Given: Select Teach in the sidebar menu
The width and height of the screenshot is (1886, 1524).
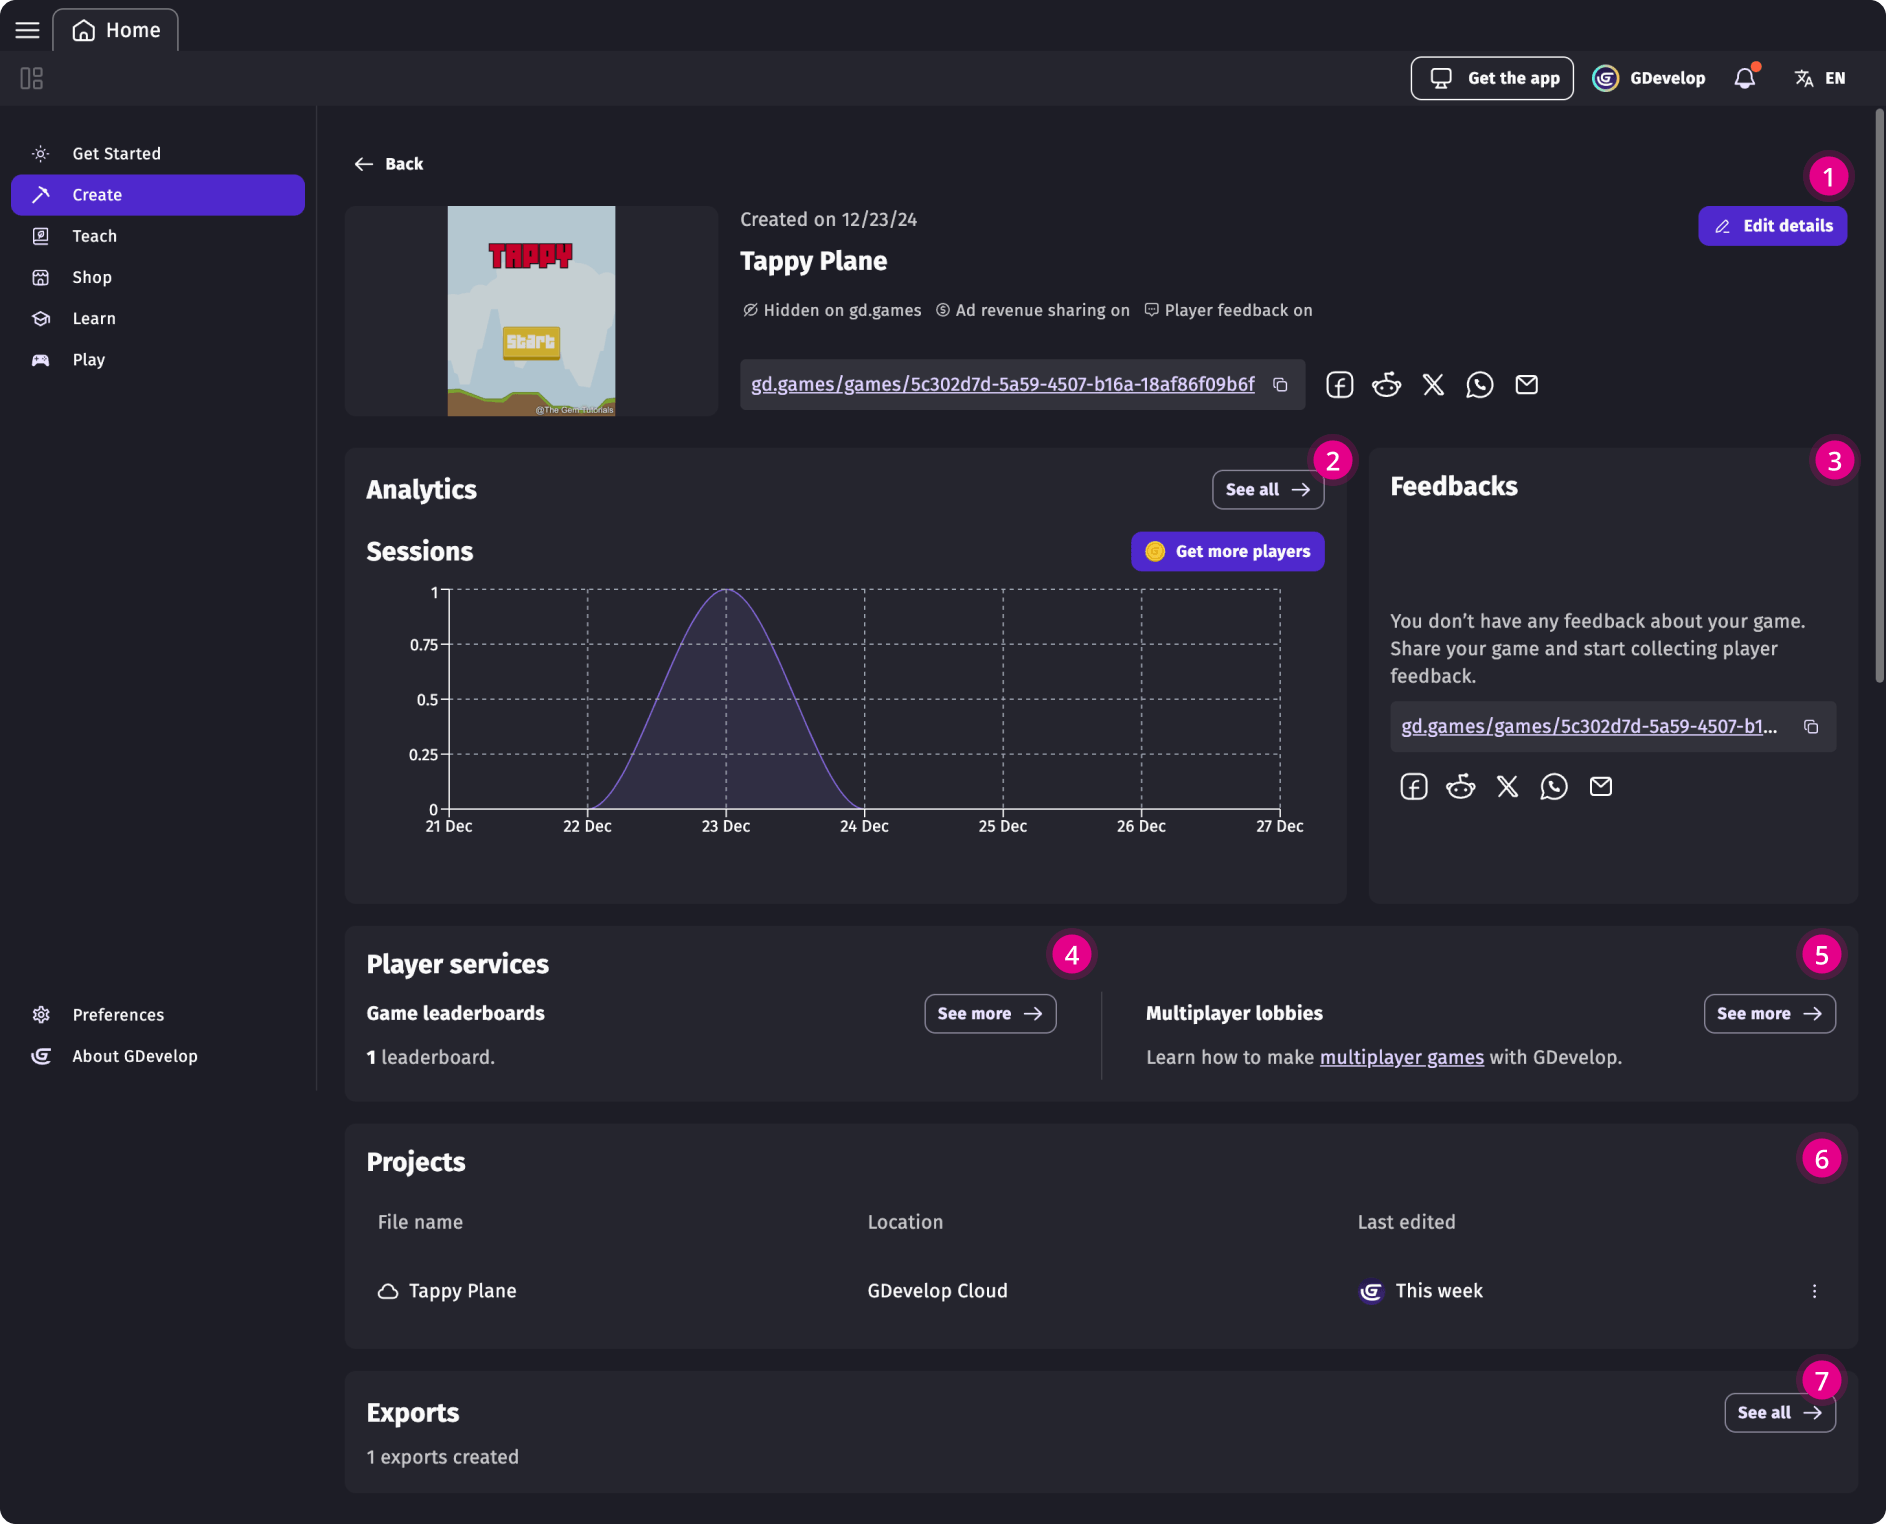Looking at the screenshot, I should tap(93, 236).
